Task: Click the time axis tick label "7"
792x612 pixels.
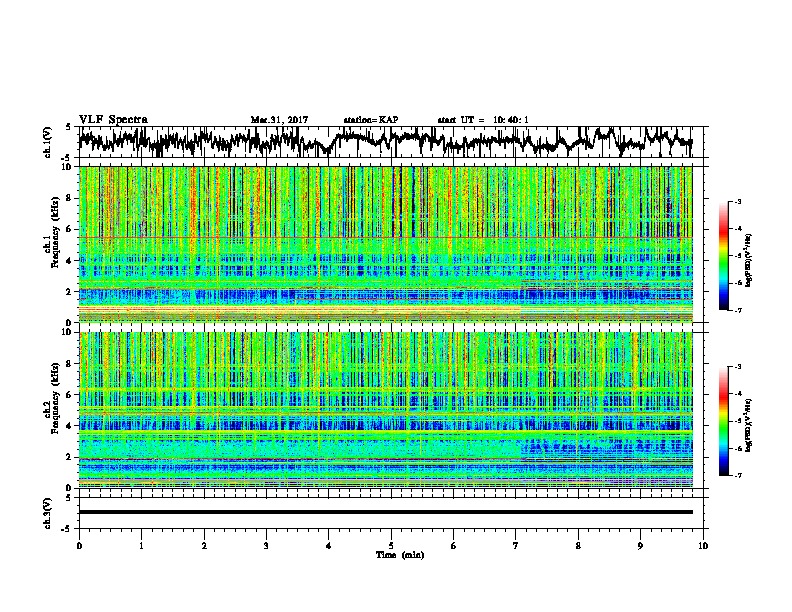Action: point(516,546)
